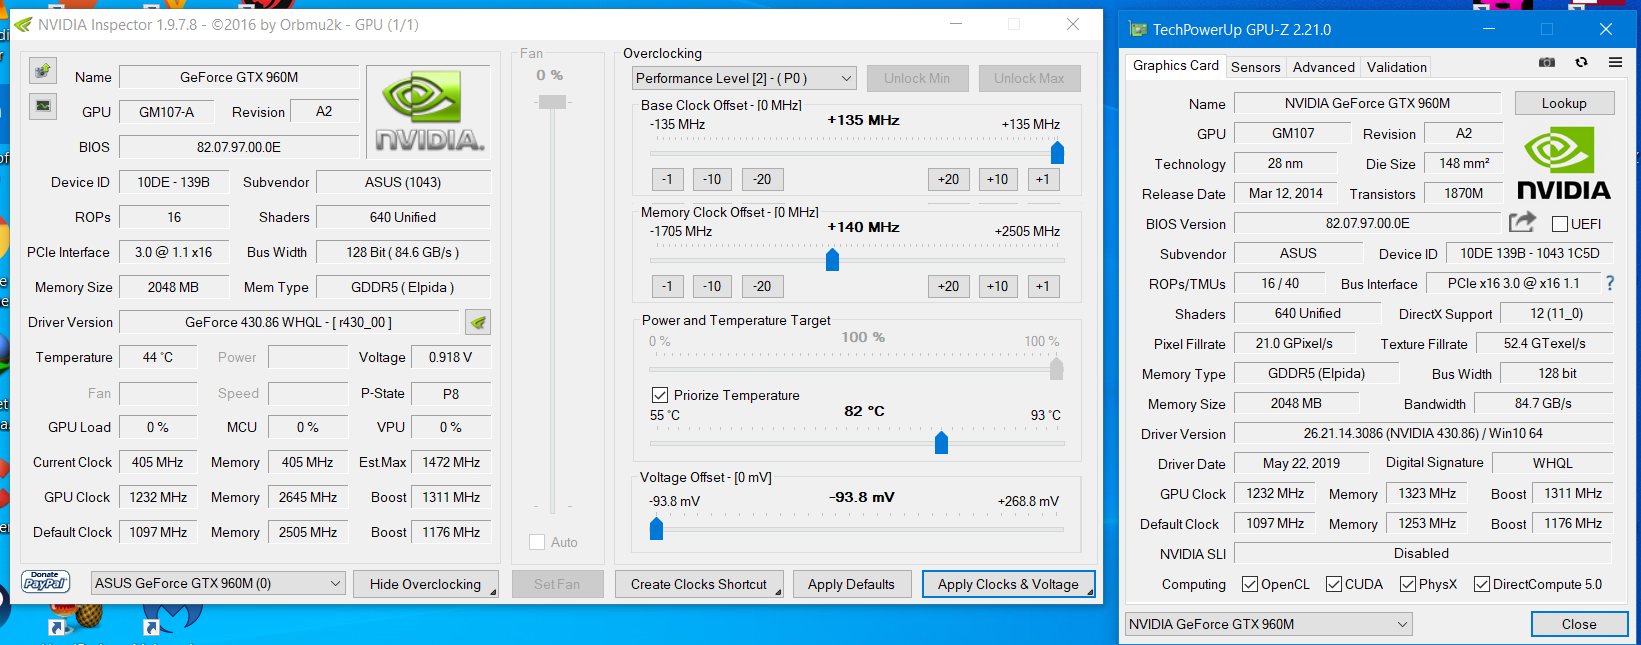Click the Close button in GPU-Z
Image resolution: width=1641 pixels, height=645 pixels.
pyautogui.click(x=1579, y=624)
